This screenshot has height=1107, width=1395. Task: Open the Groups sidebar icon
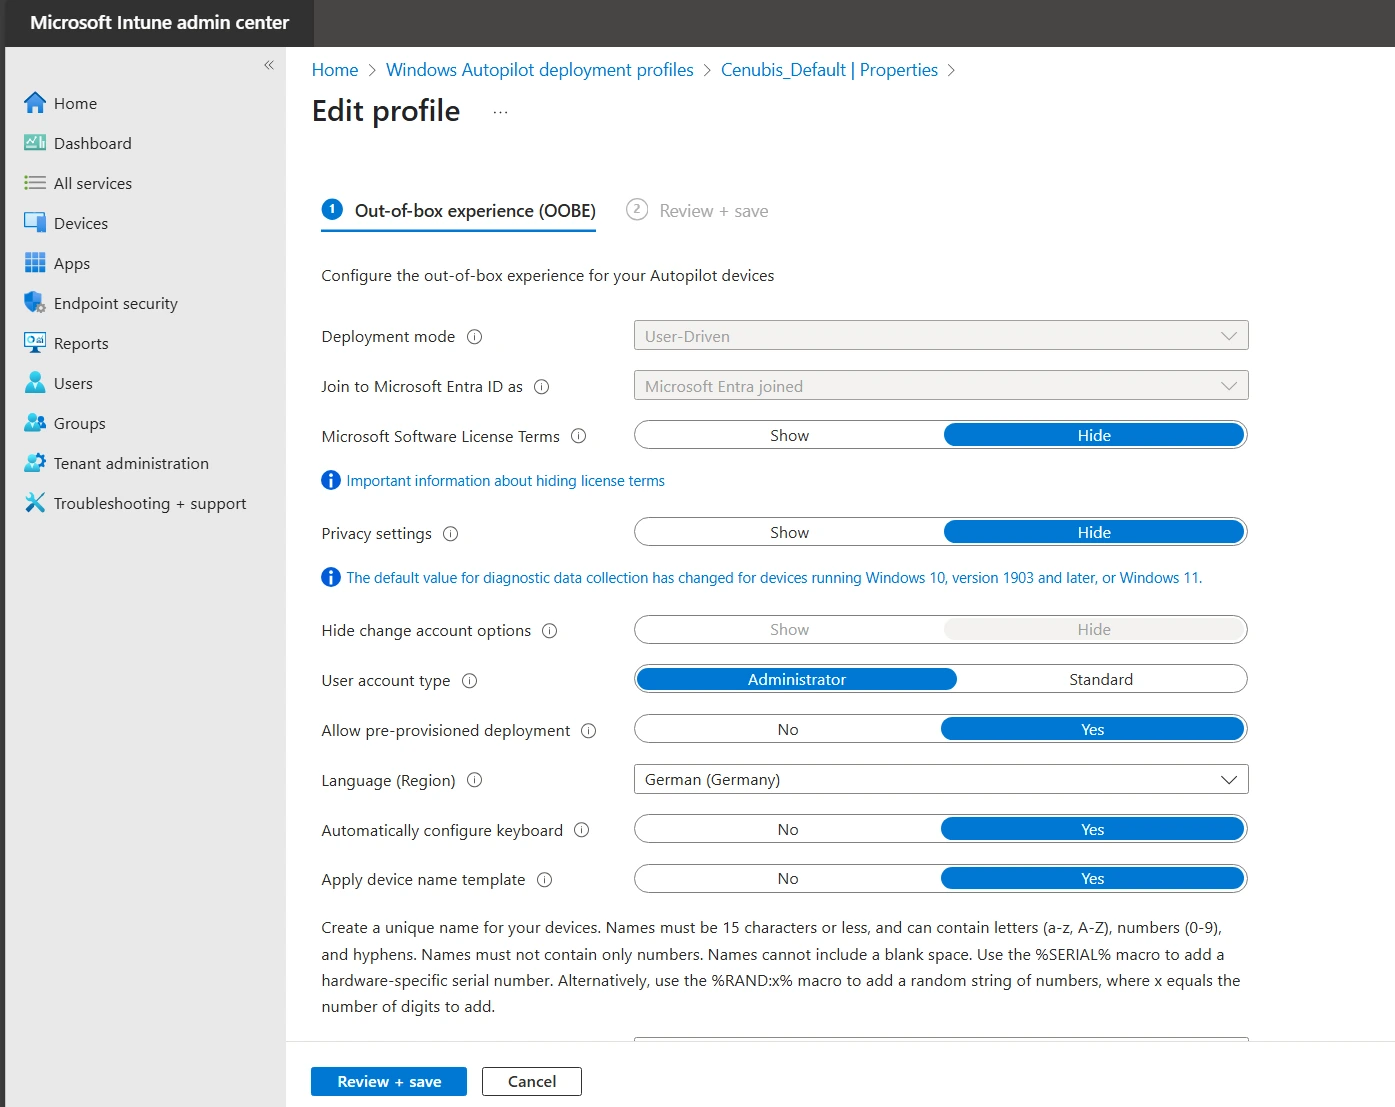pos(35,423)
